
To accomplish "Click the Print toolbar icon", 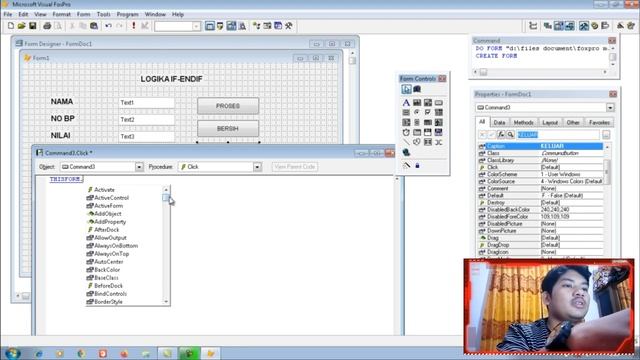I will [47, 26].
